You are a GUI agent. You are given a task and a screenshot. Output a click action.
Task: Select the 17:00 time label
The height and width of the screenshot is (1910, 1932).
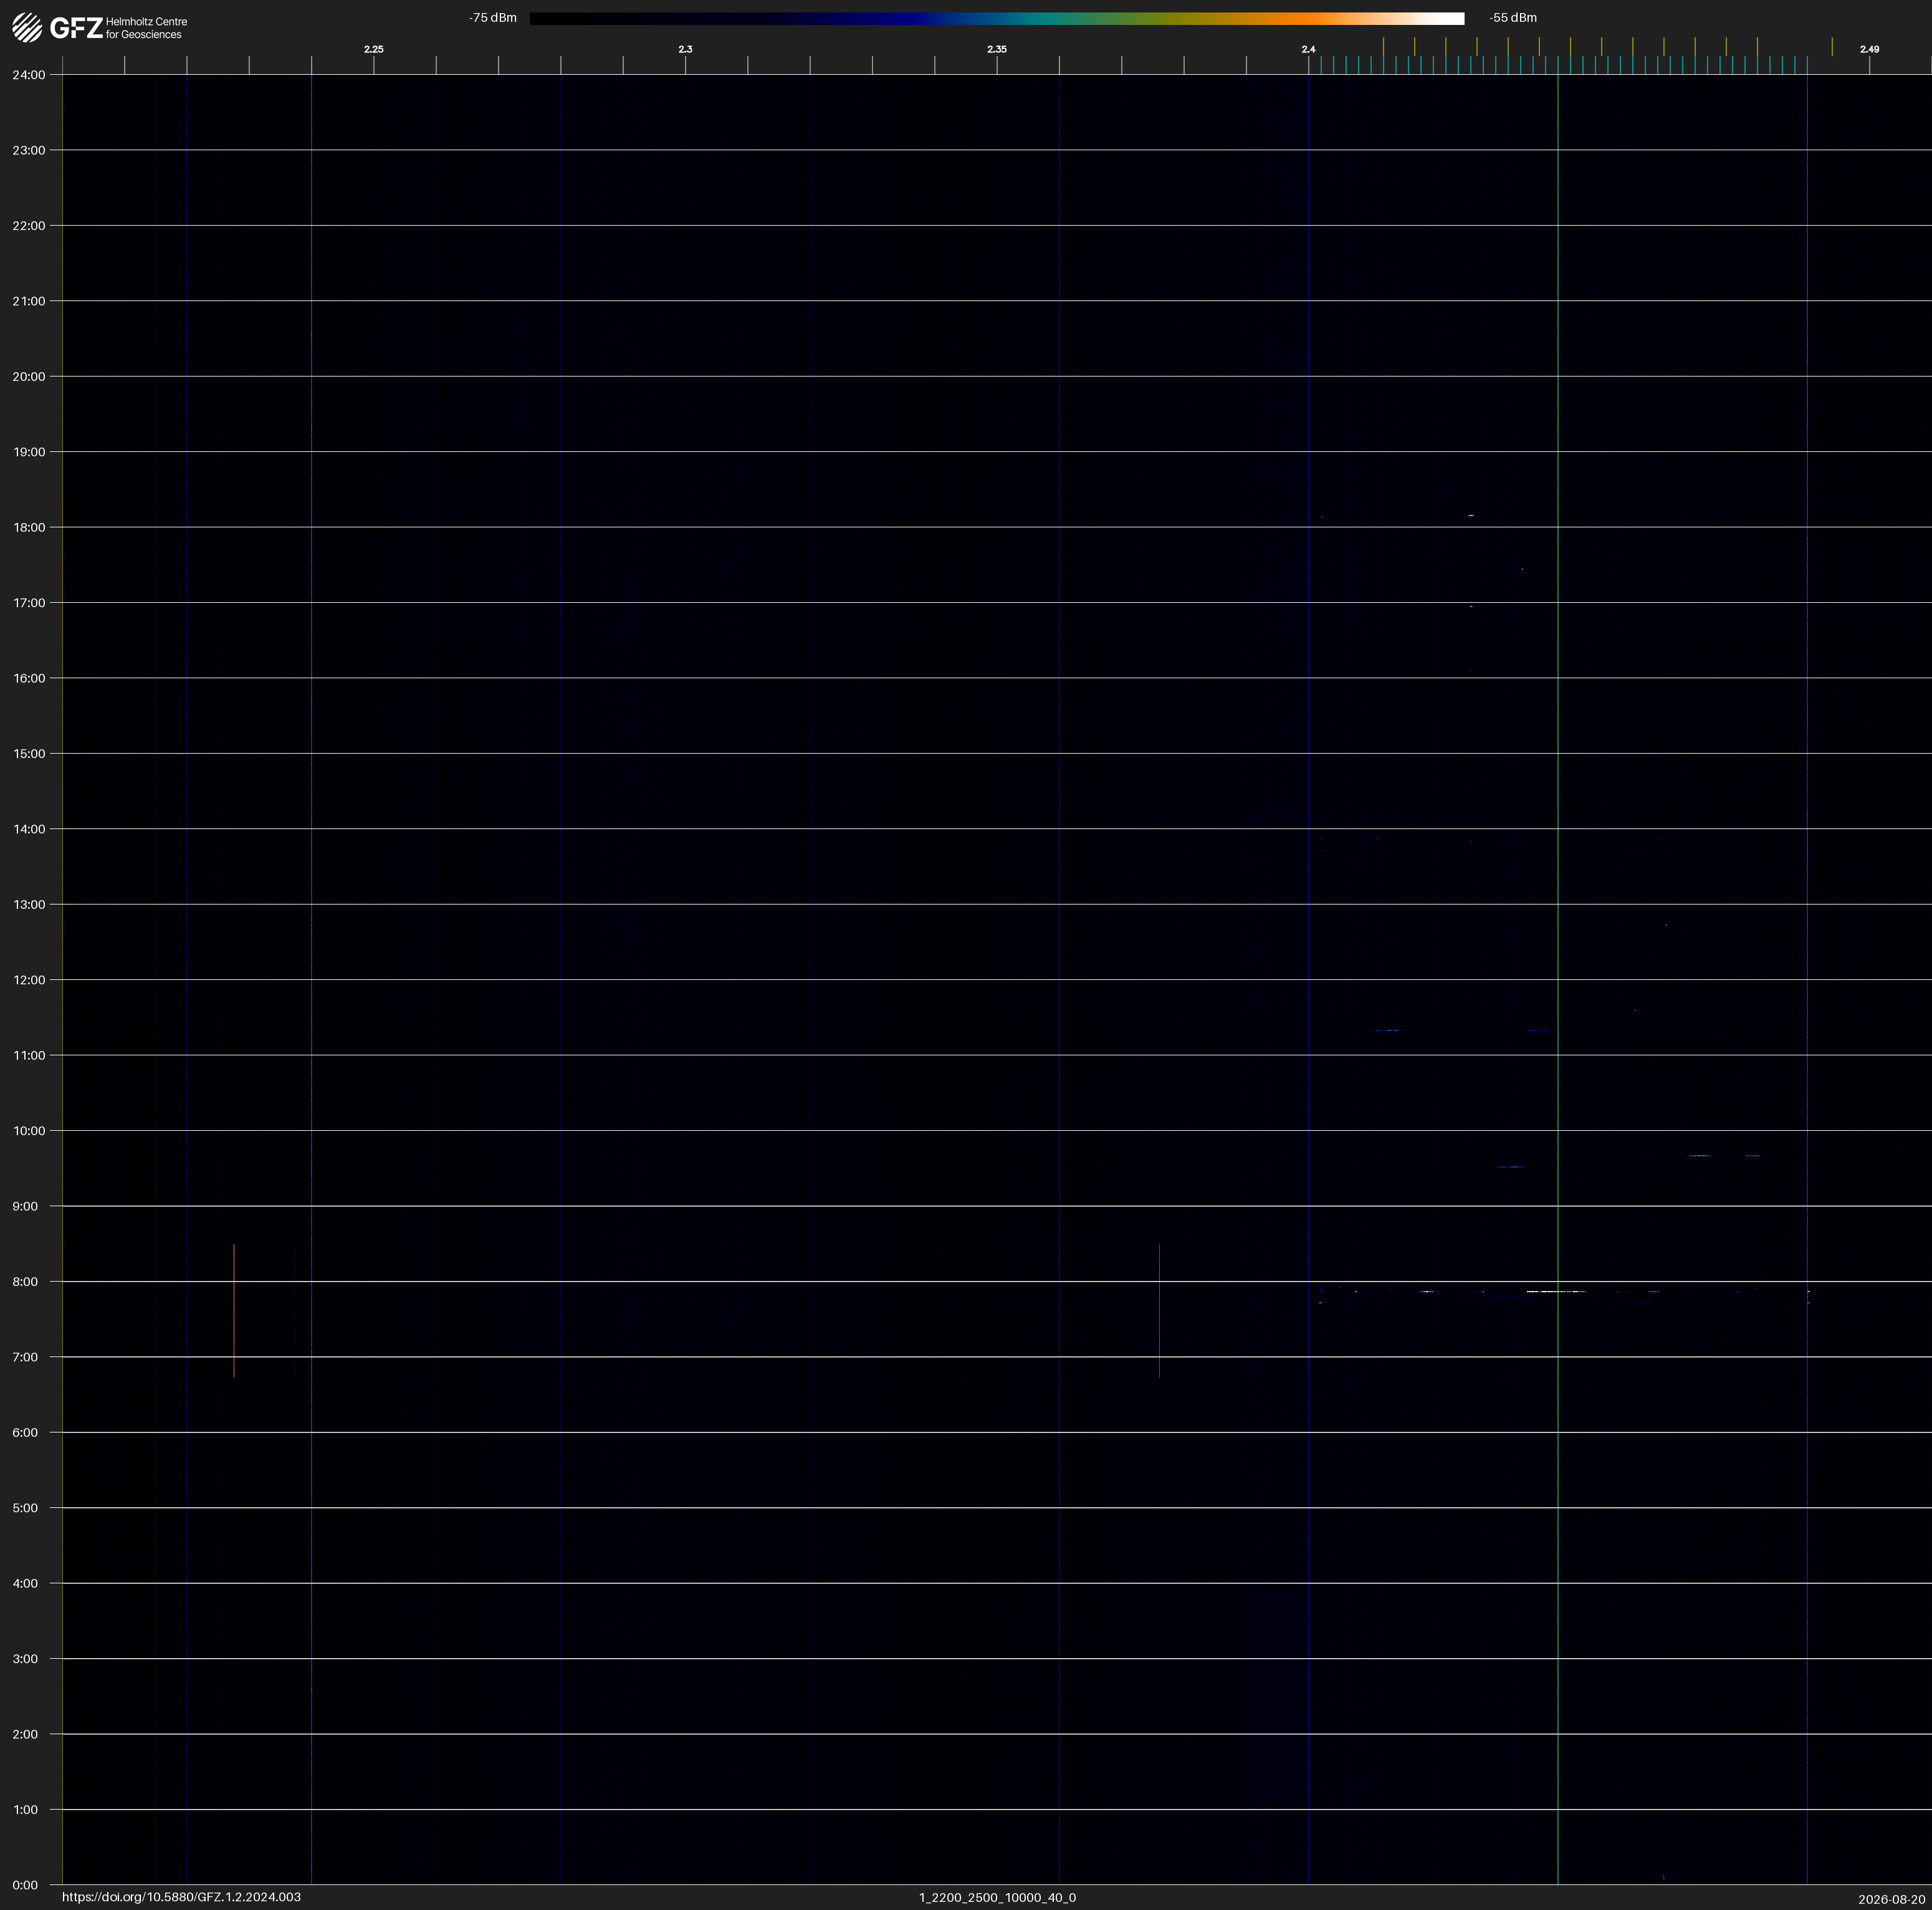[x=29, y=603]
